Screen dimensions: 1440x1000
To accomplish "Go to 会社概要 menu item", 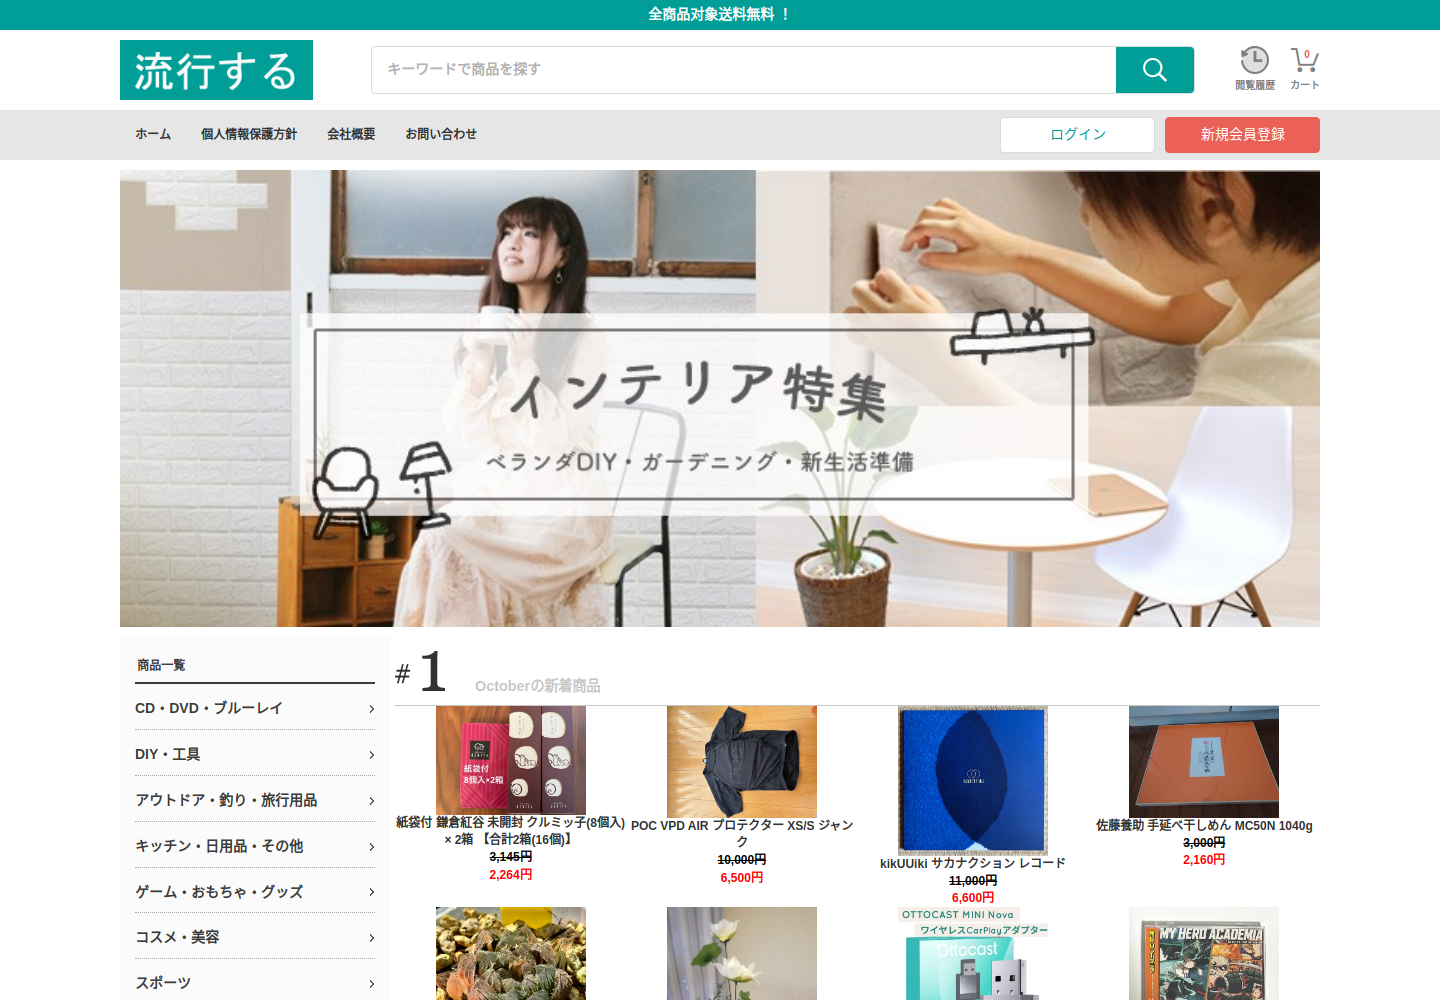I will [351, 134].
